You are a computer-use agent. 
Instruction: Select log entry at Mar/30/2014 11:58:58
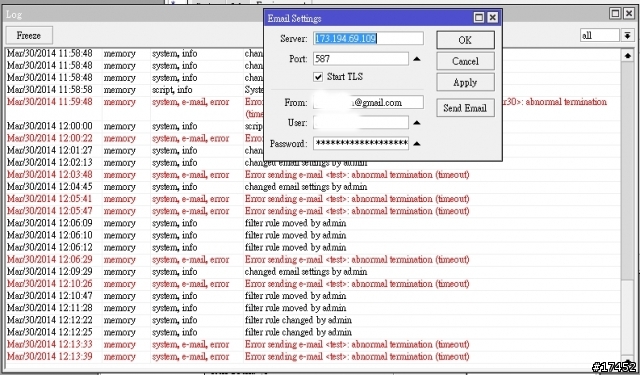[x=313, y=90]
